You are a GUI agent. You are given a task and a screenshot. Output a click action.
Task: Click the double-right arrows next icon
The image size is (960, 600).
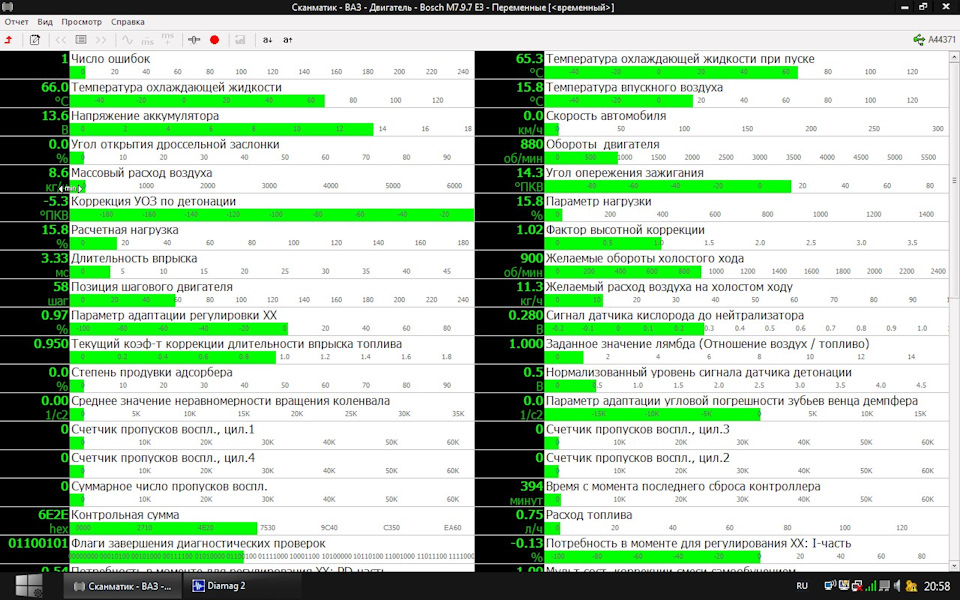click(x=101, y=40)
